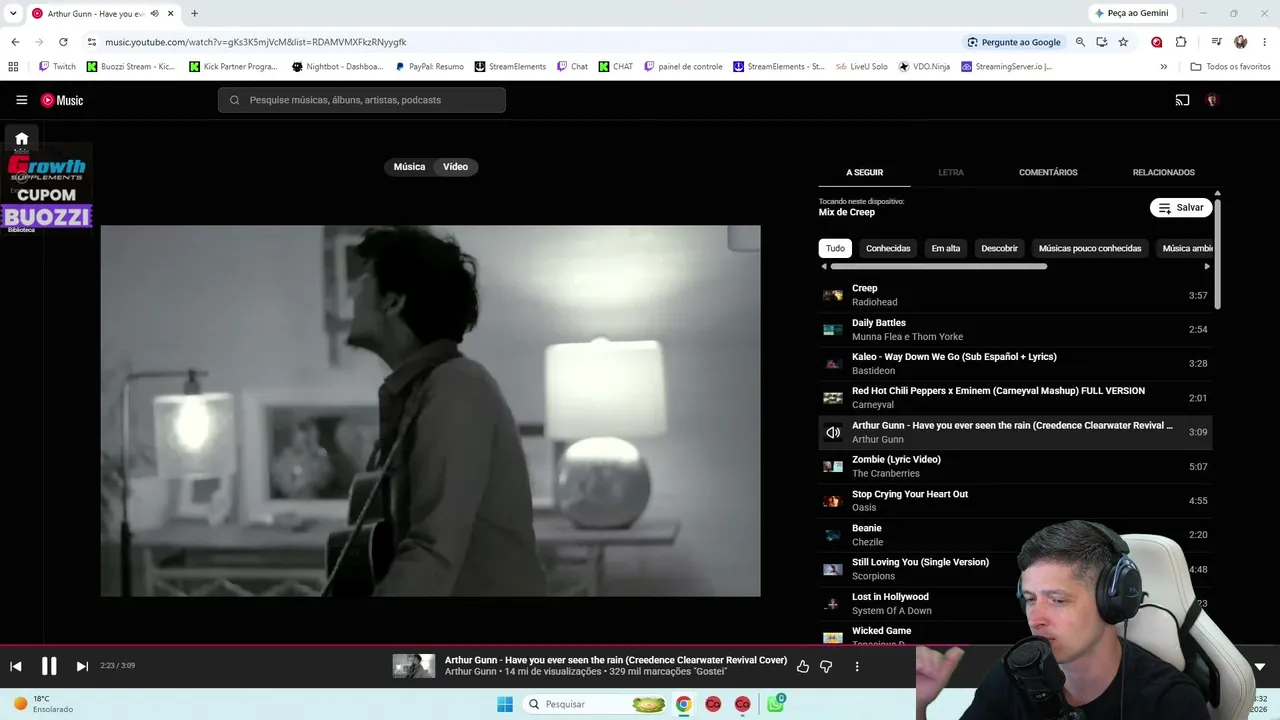Open more options for current song

pos(857,666)
